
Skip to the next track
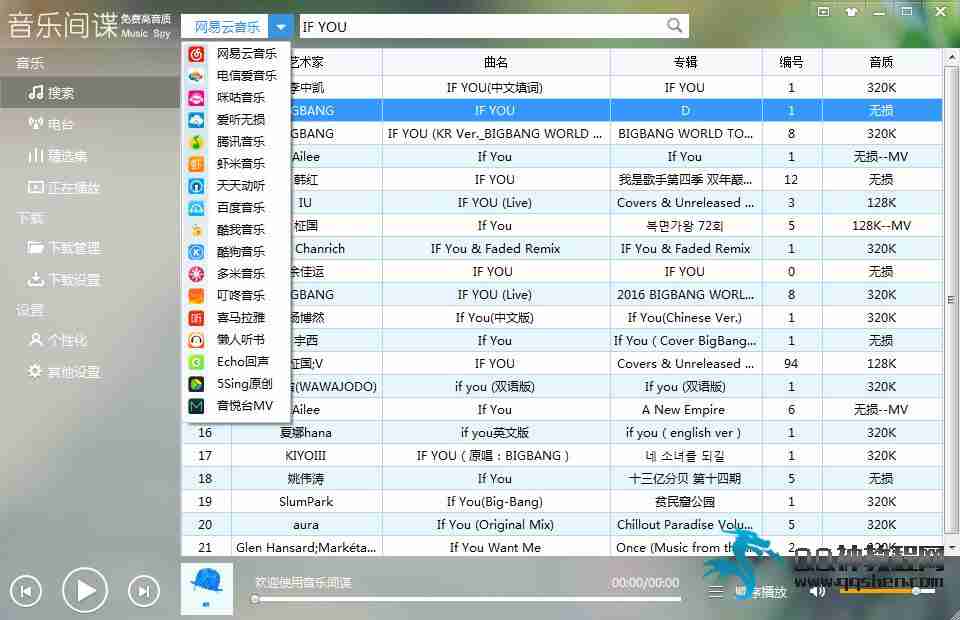tap(143, 591)
